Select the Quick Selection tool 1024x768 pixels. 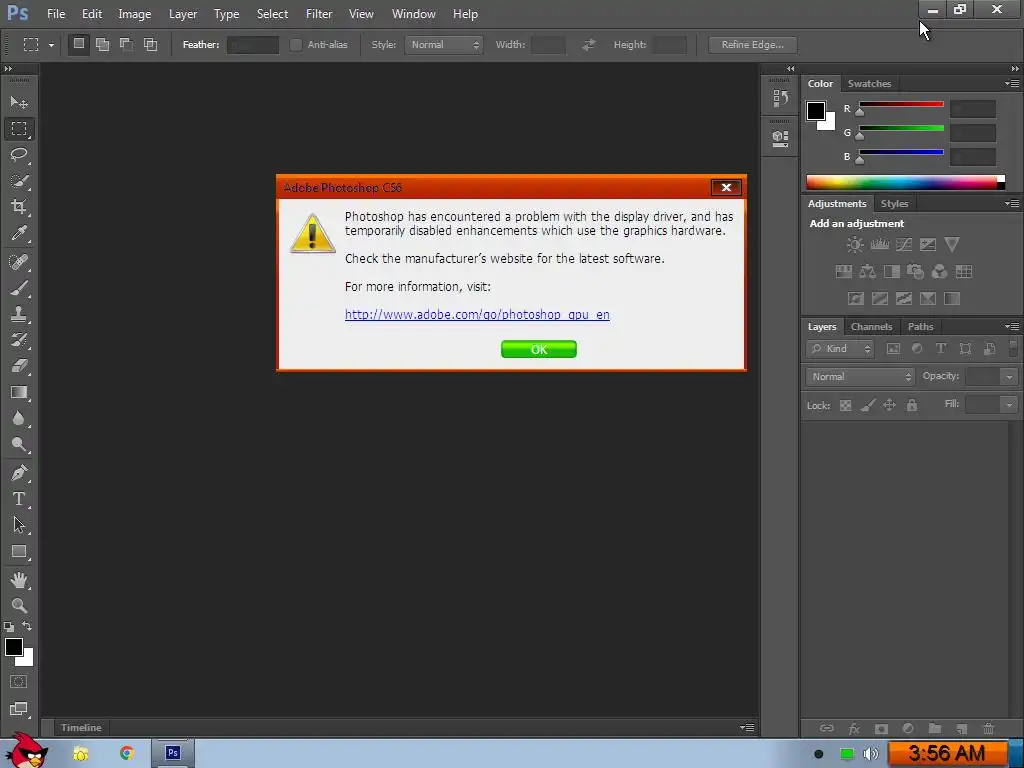(x=19, y=181)
